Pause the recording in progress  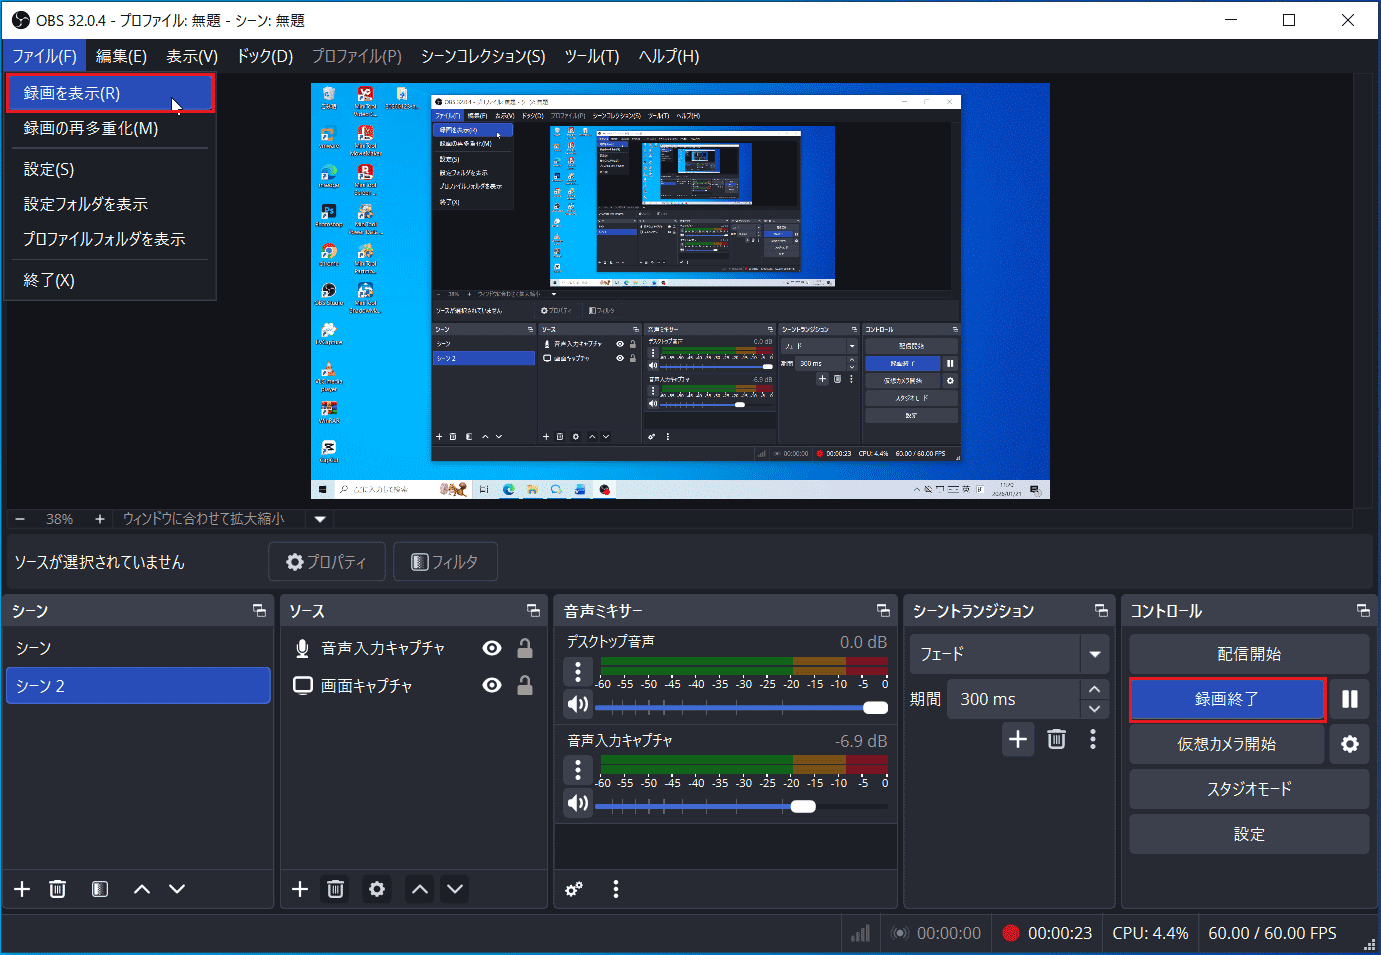1350,699
